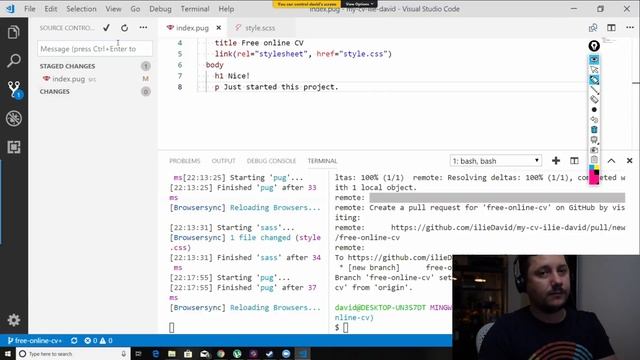The image size is (640, 360).
Task: Open the '1: bash, bash' terminal dropdown
Action: tap(496, 161)
